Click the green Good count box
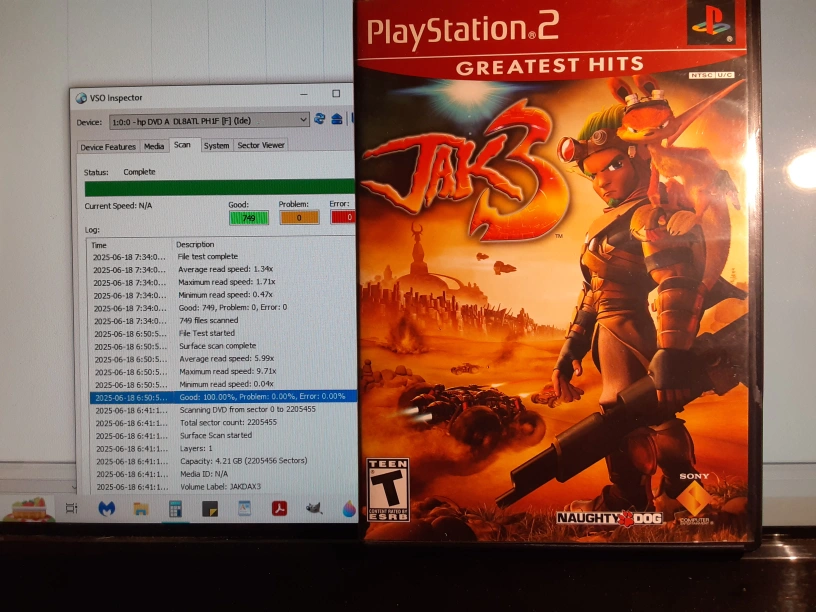 tap(248, 217)
